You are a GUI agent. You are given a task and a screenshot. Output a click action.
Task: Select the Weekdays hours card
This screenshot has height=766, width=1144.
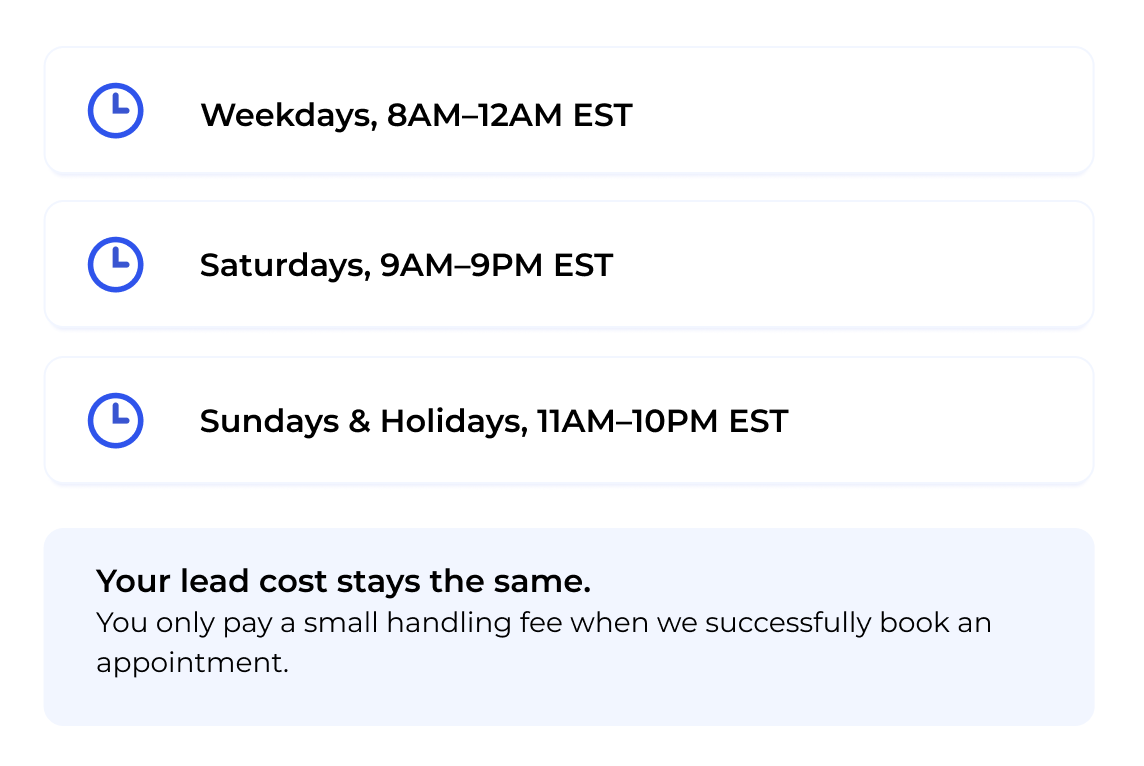(850, 111)
